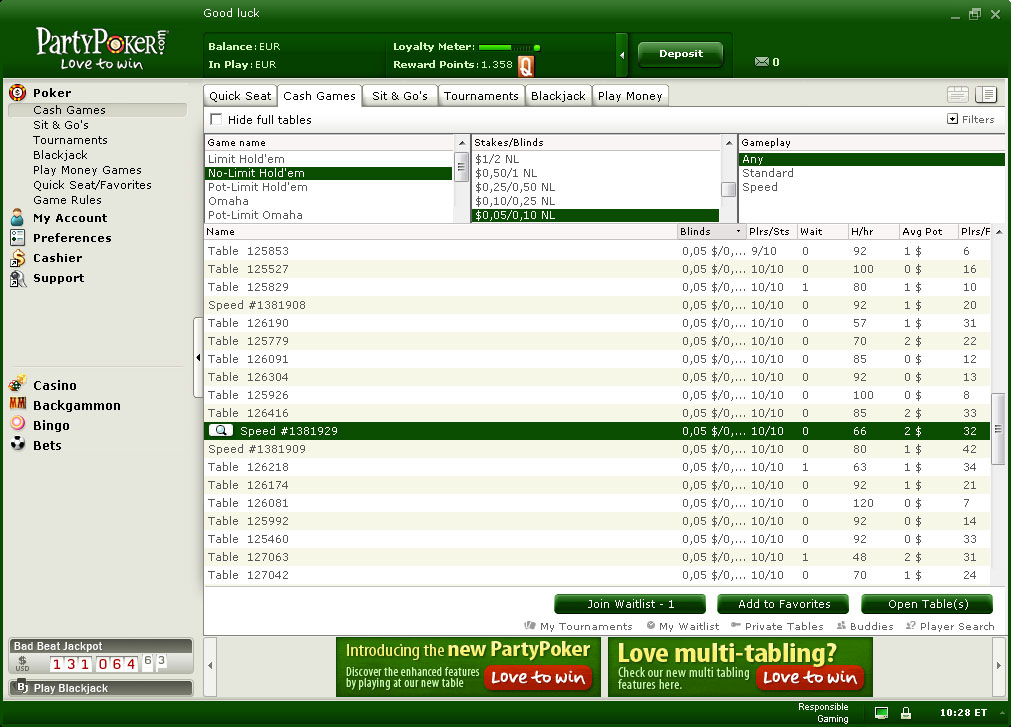Click the table list vertical scrollbar handle

(x=997, y=429)
